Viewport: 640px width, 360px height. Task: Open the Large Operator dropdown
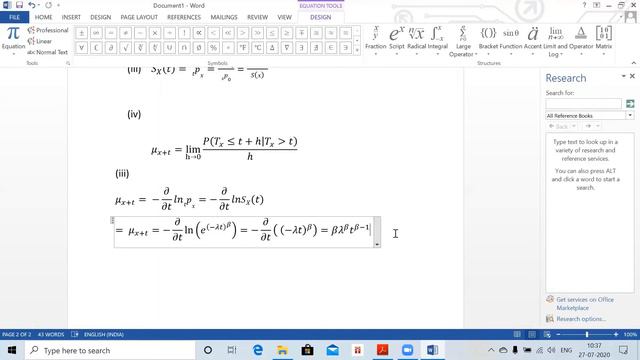coord(463,41)
